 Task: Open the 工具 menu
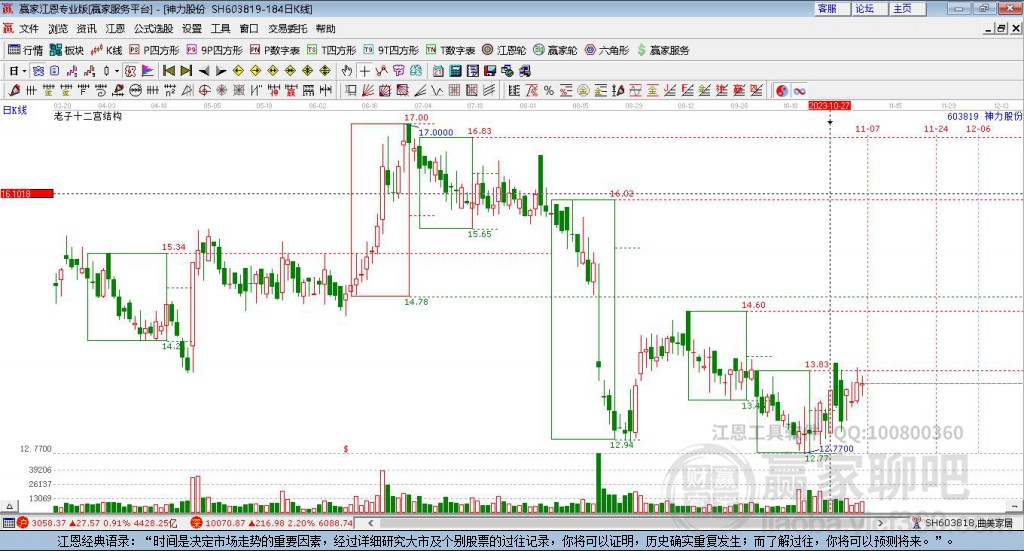tap(220, 29)
